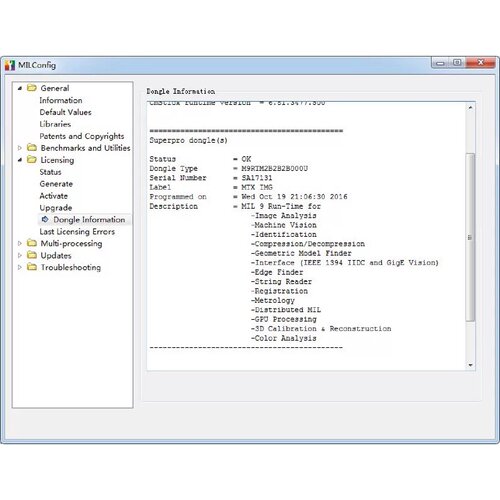Open the Generate license page
This screenshot has width=500, height=500.
56,184
